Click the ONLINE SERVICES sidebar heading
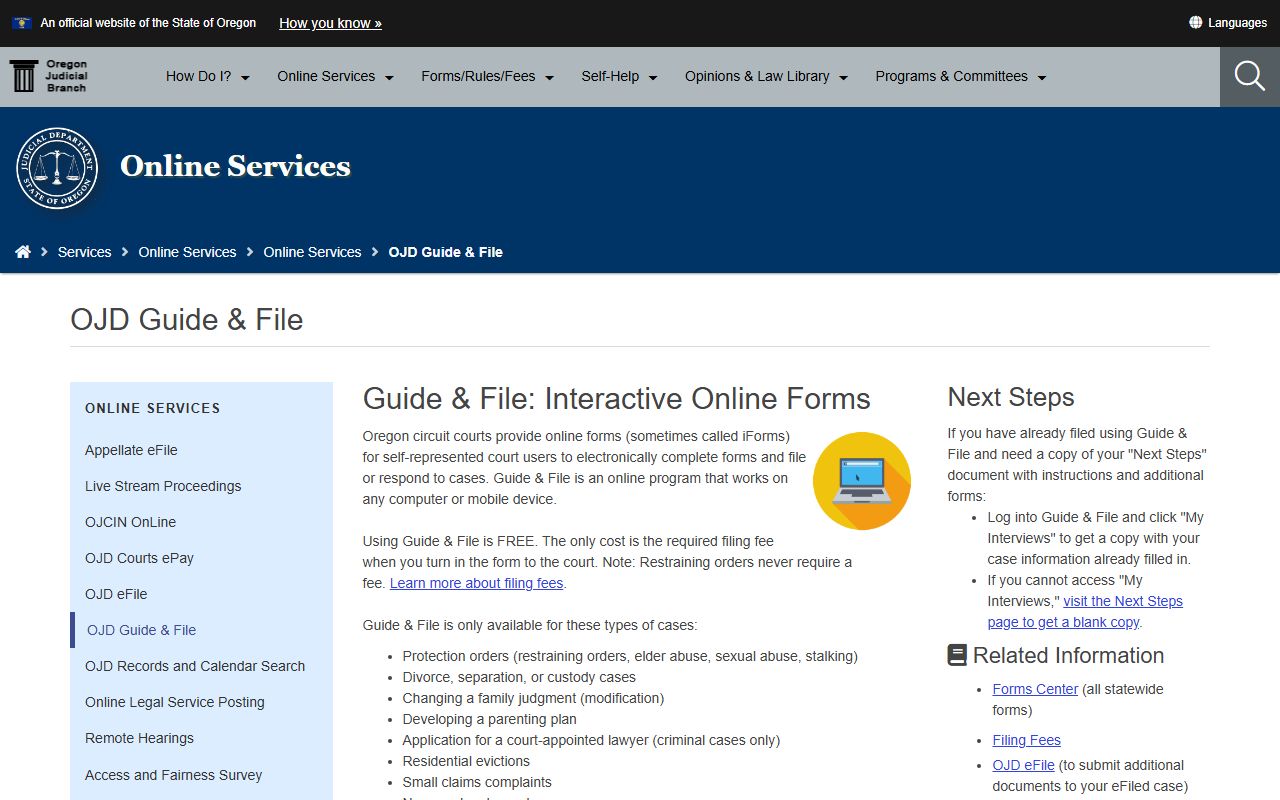This screenshot has width=1280, height=800. point(153,408)
